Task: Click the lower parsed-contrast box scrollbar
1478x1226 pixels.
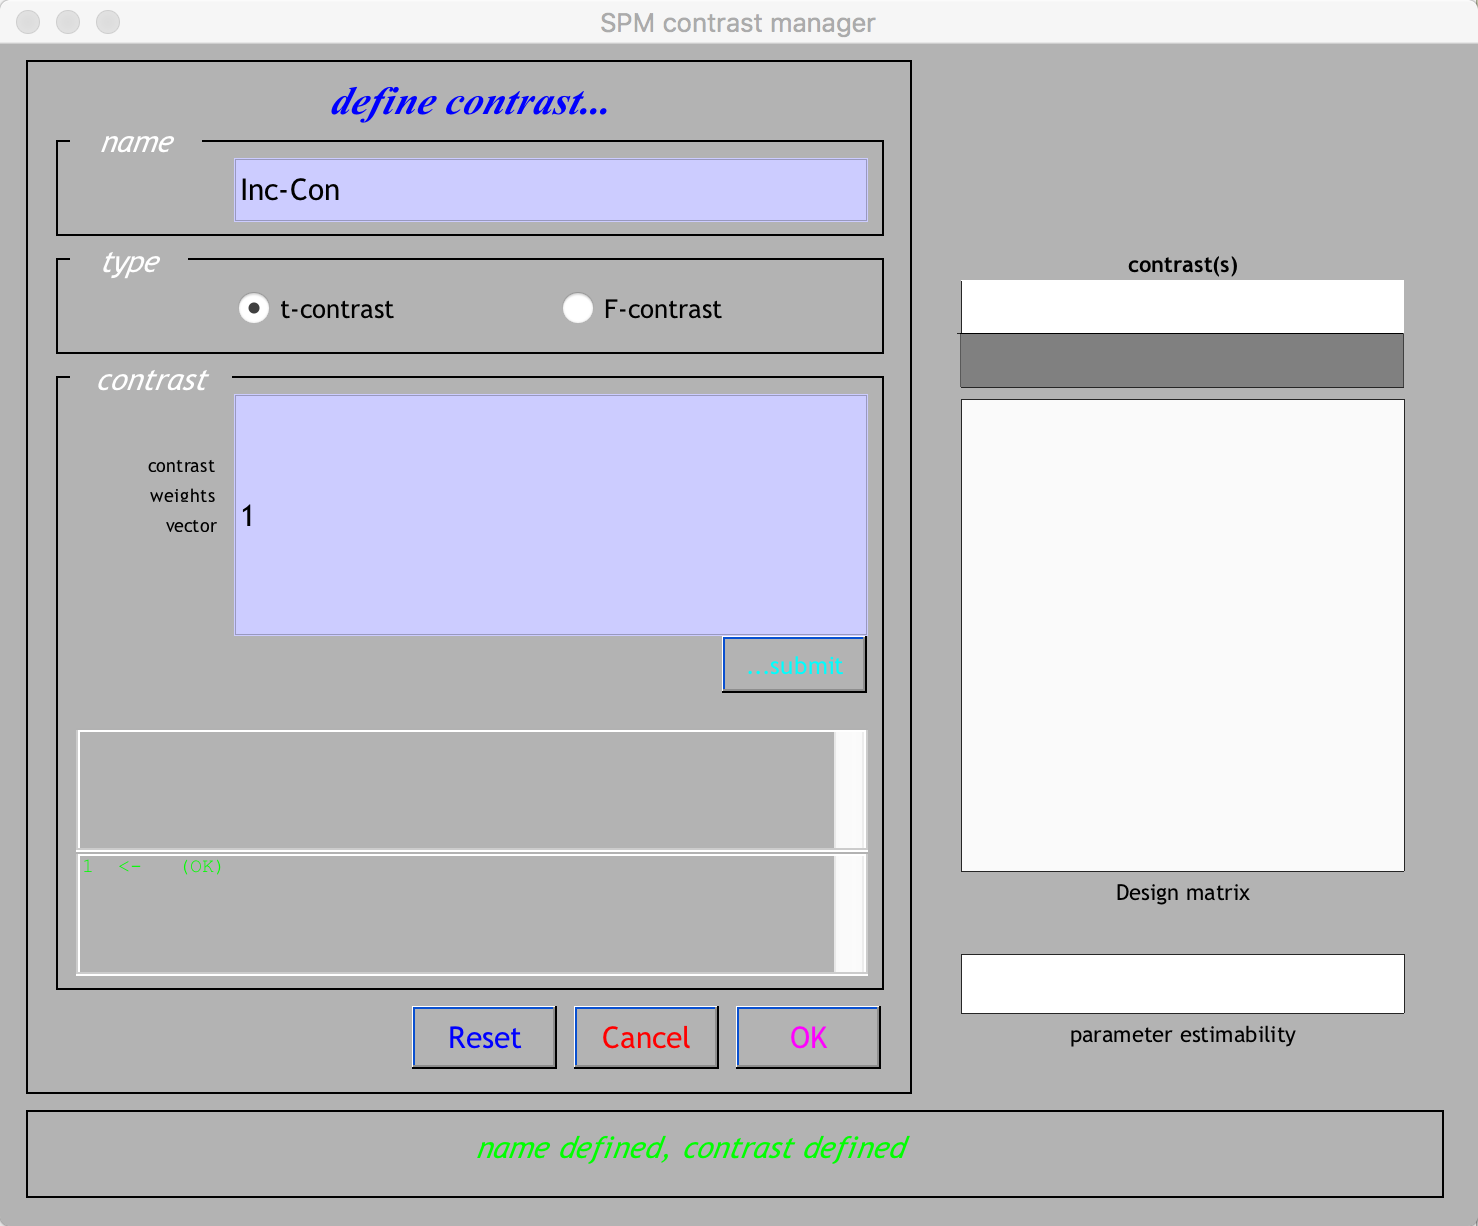Action: tap(850, 913)
